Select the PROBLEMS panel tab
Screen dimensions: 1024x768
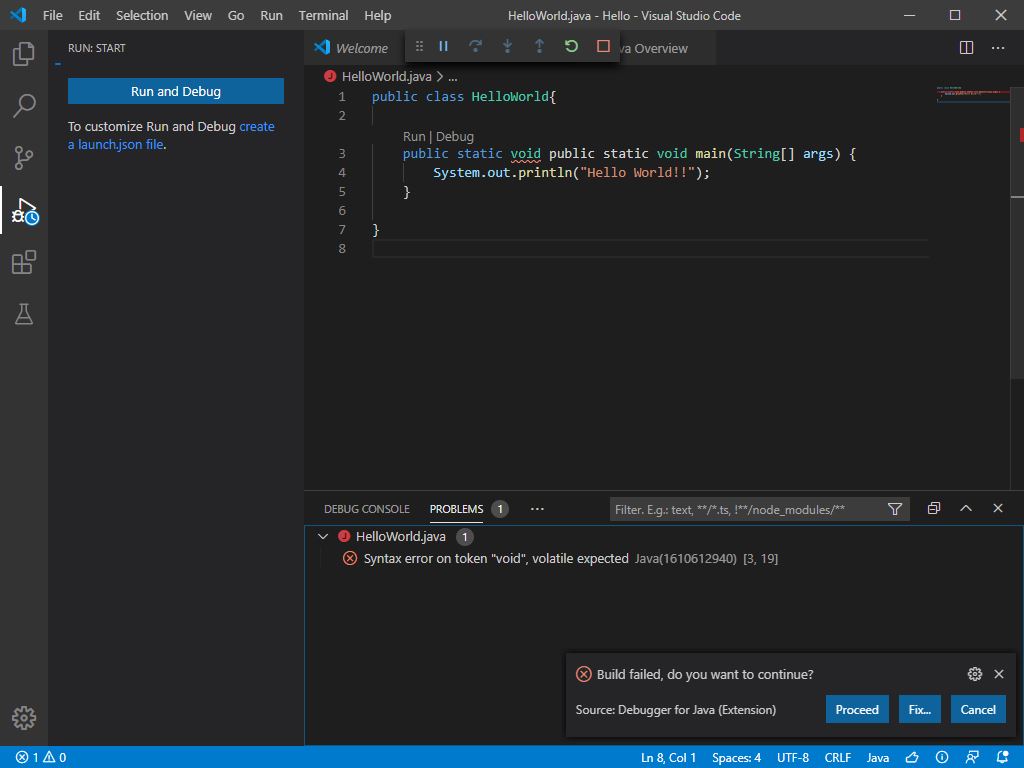[456, 509]
